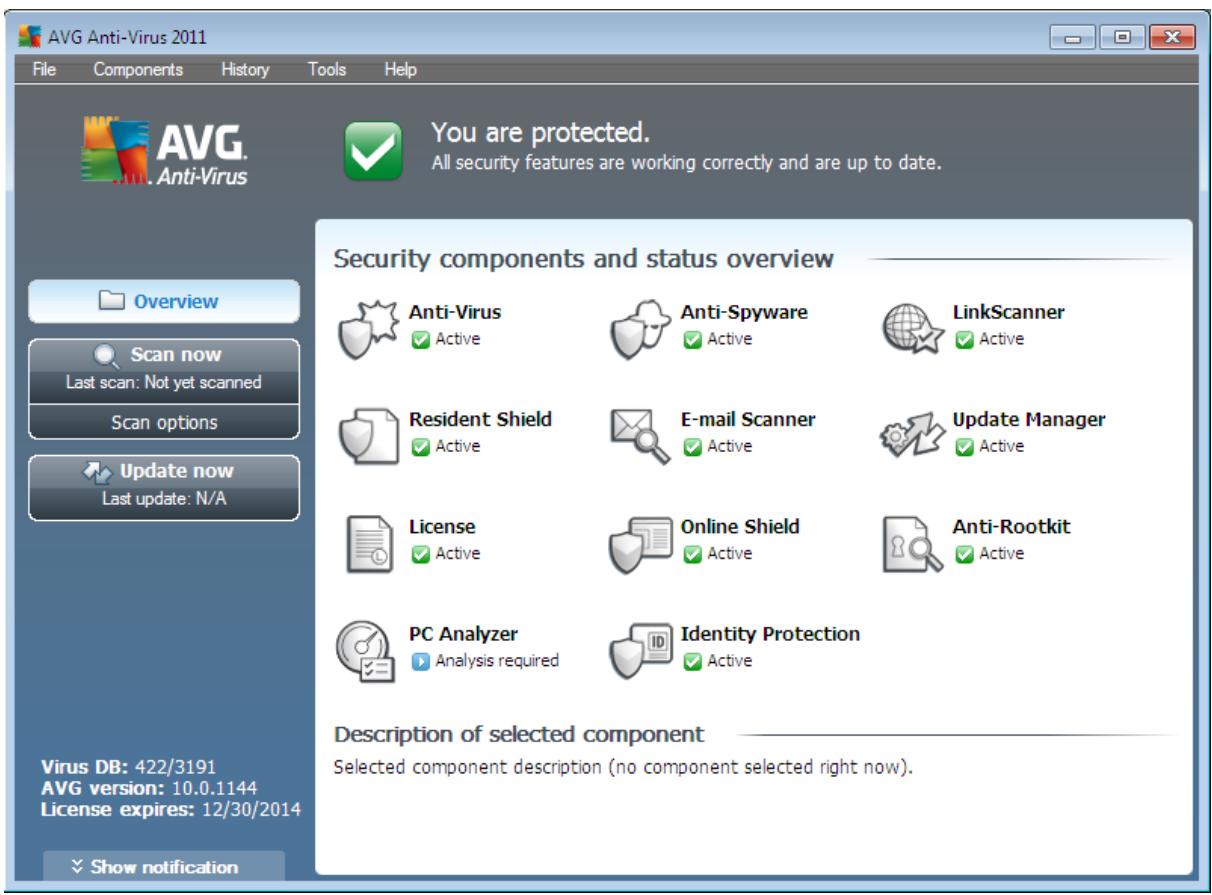Select the Anti-Spyware component title
The image size is (1212, 895).
(744, 311)
